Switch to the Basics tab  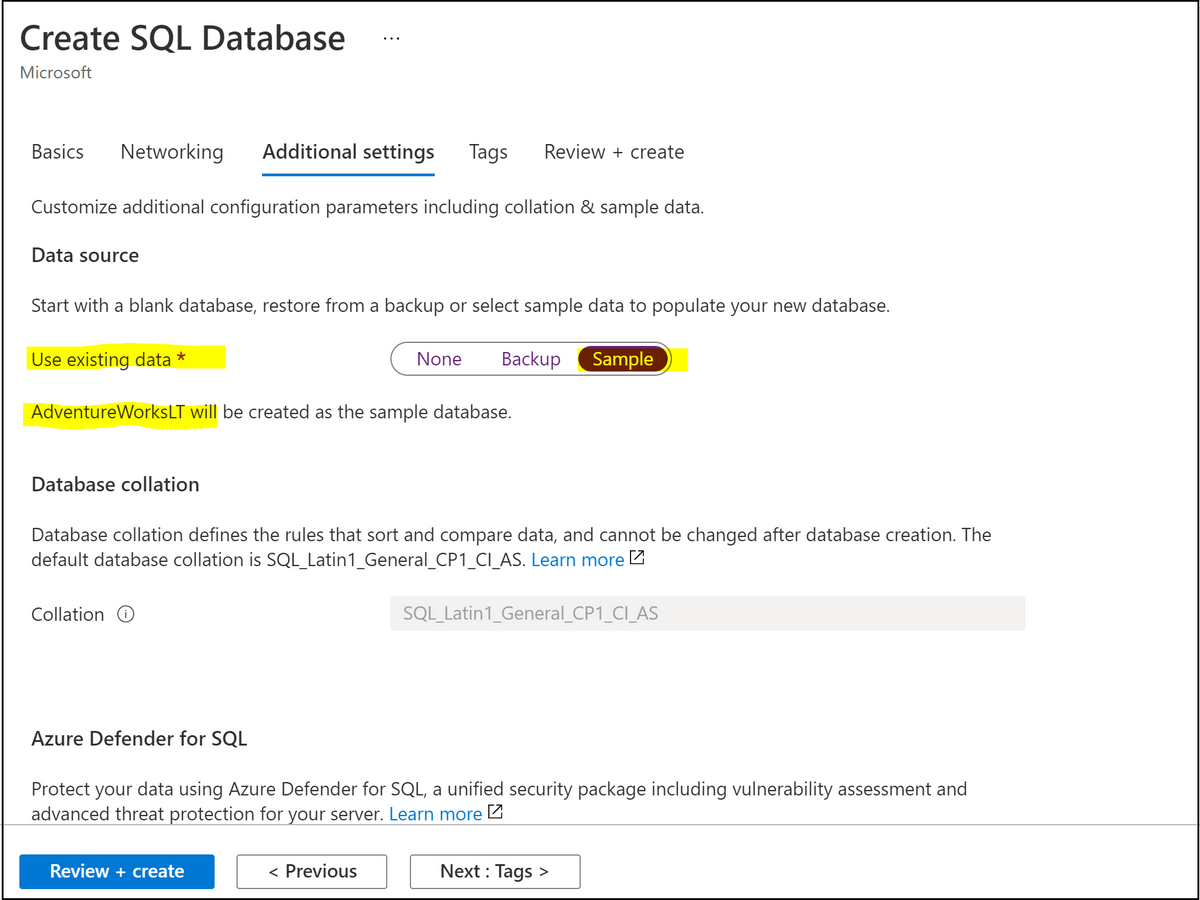click(x=58, y=152)
